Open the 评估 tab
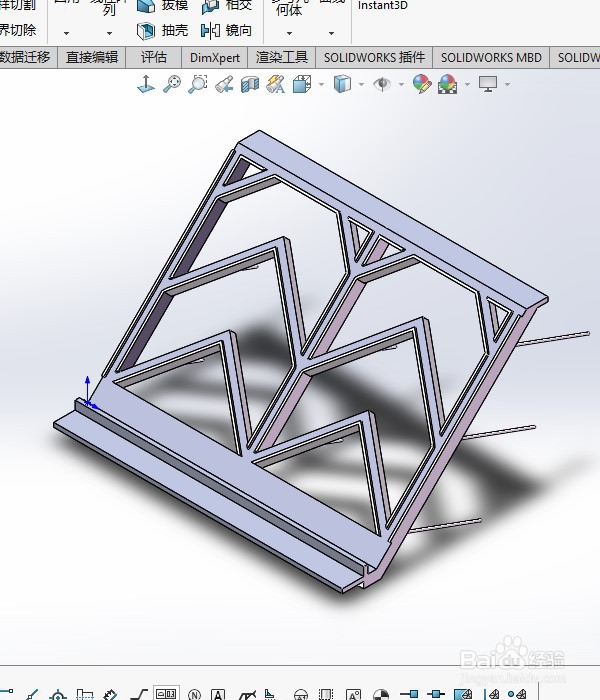 pos(154,58)
